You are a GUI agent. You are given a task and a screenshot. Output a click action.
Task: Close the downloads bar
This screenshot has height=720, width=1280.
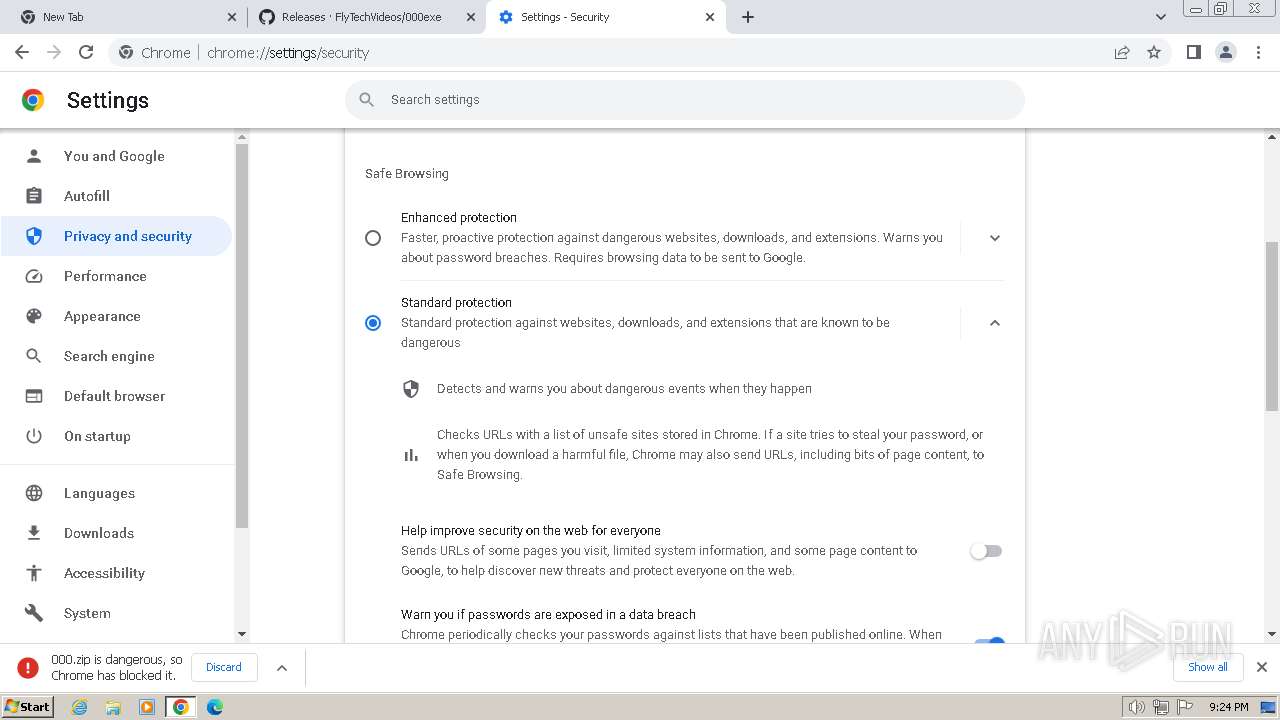[1261, 667]
